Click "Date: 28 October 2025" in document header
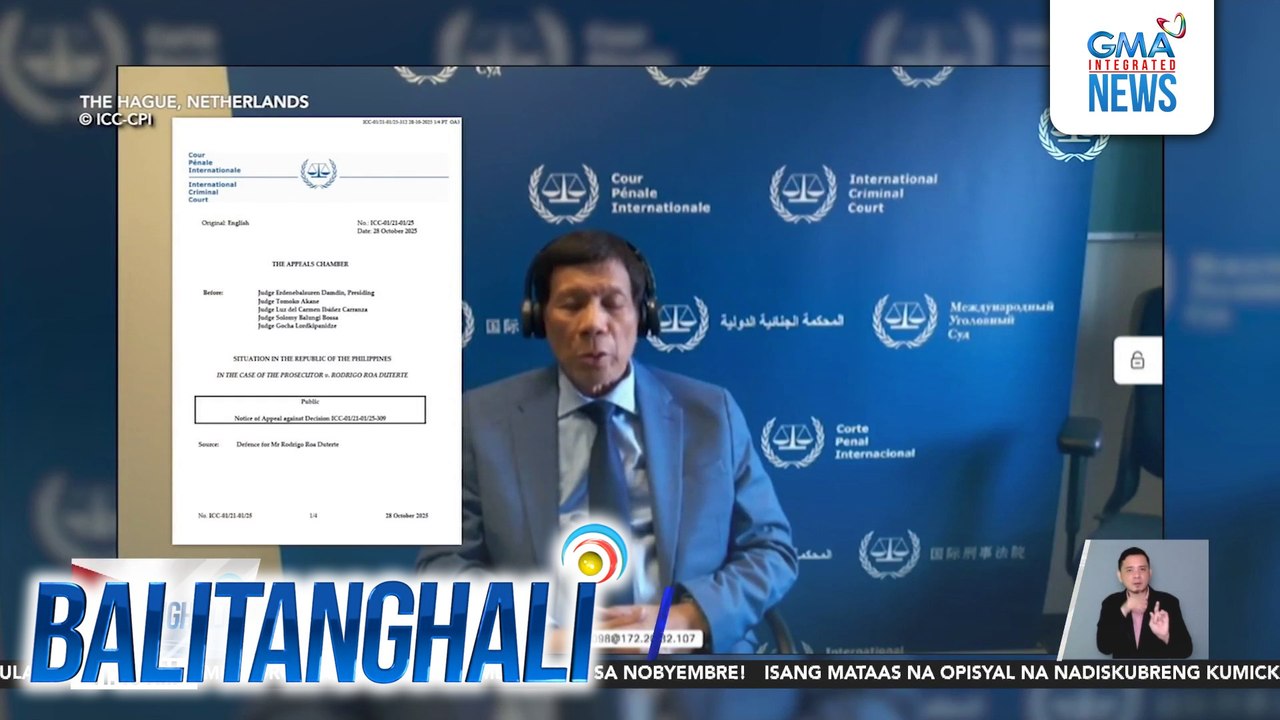The height and width of the screenshot is (720, 1280). tap(387, 231)
